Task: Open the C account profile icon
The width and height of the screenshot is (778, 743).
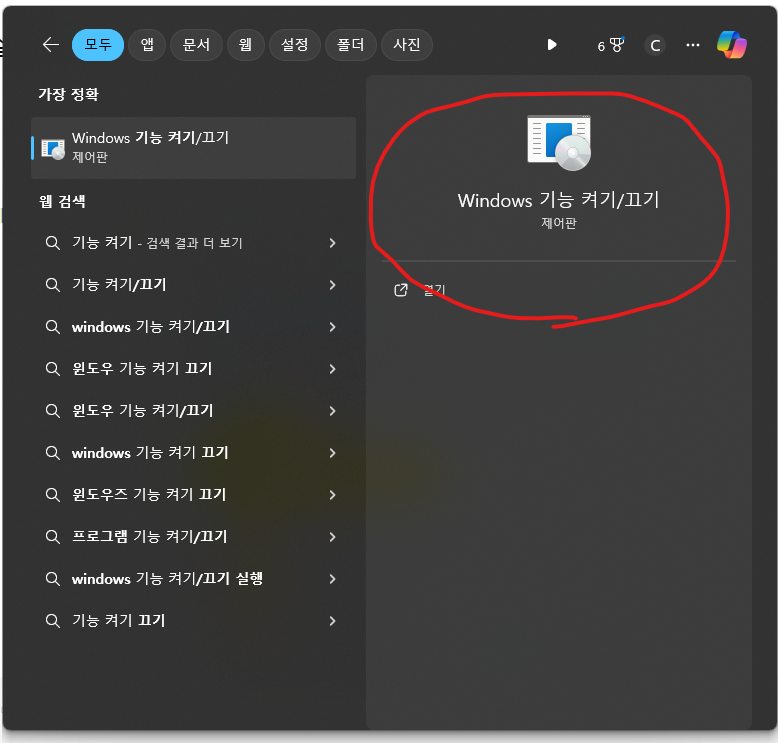Action: coord(655,45)
